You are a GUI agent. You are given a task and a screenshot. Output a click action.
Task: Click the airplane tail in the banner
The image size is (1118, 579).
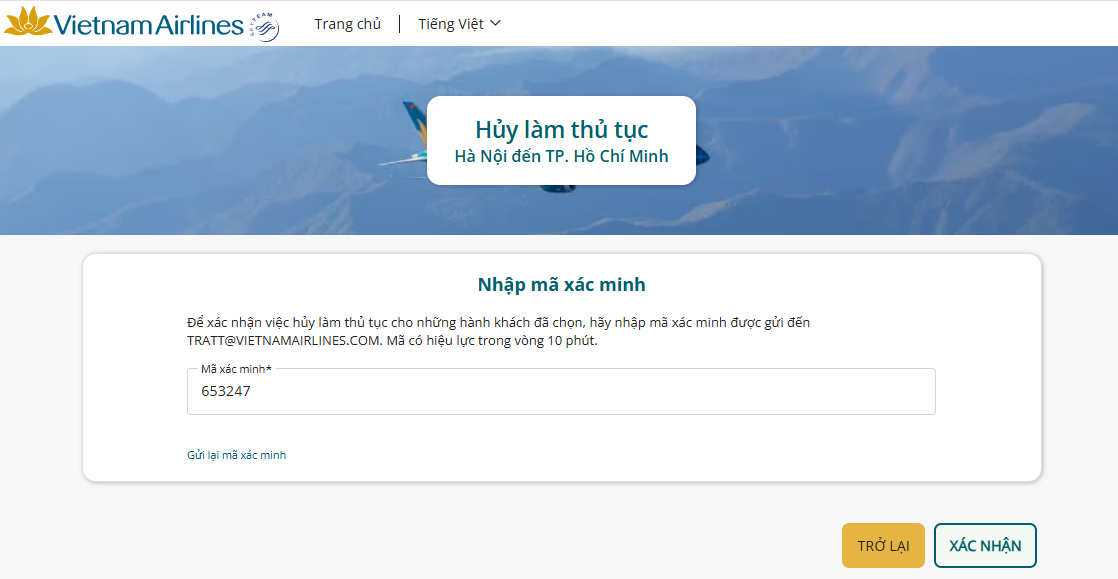[x=414, y=123]
